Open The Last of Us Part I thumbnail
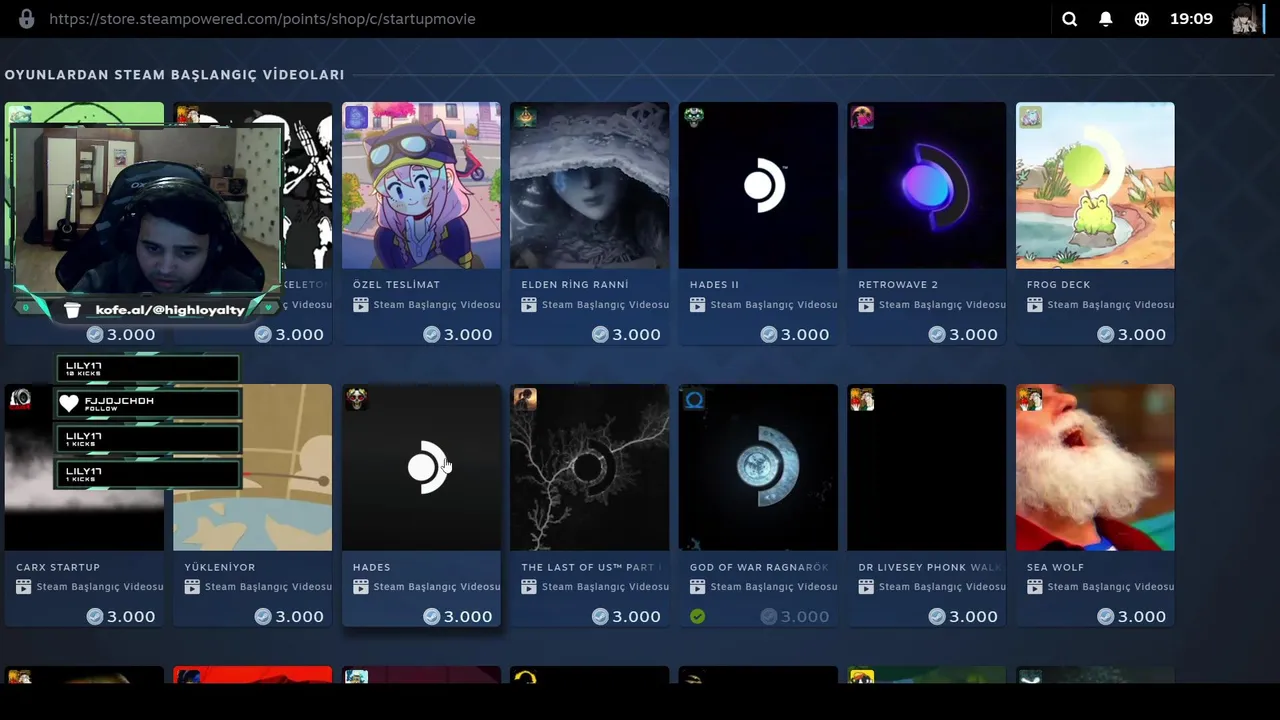The height and width of the screenshot is (720, 1280). pos(589,467)
